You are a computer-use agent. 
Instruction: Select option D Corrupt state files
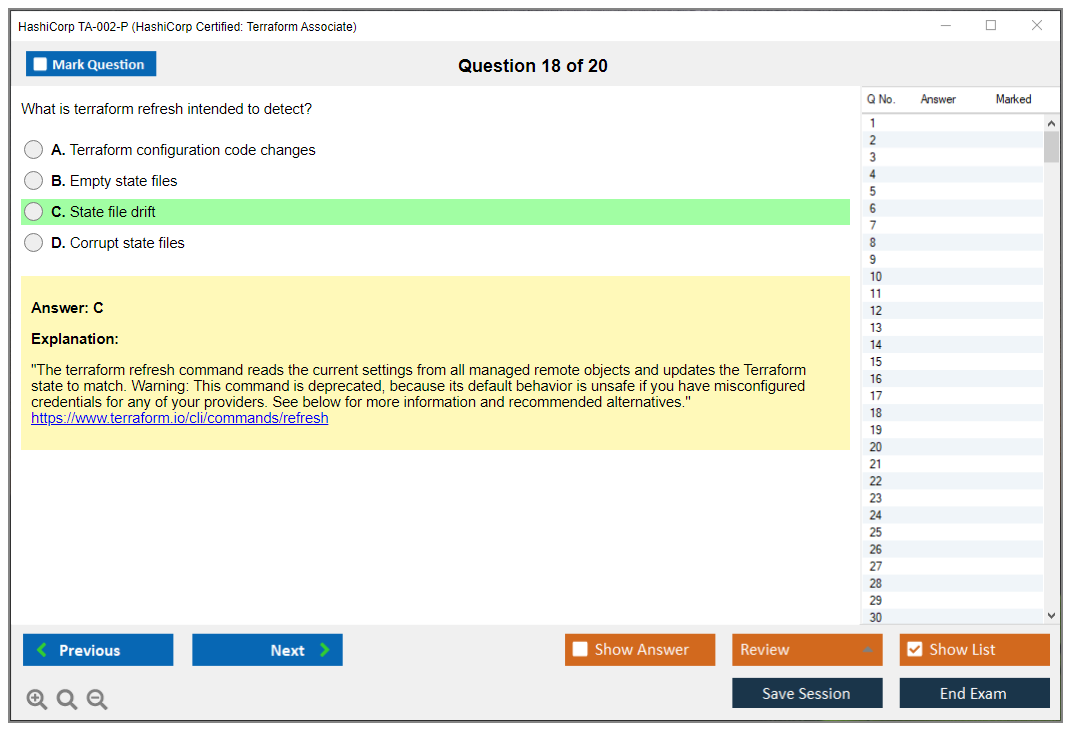coord(34,243)
